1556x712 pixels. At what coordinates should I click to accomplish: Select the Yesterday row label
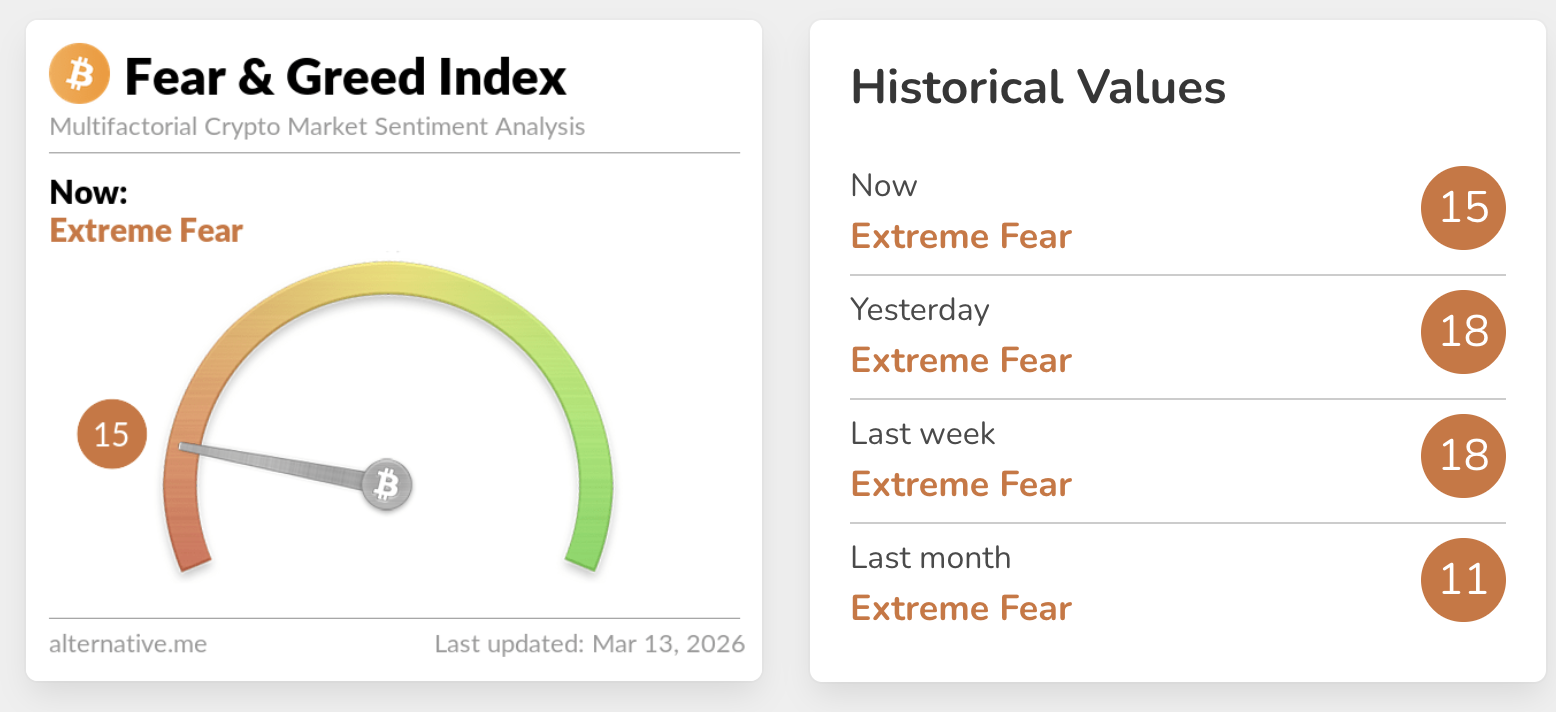(x=919, y=310)
